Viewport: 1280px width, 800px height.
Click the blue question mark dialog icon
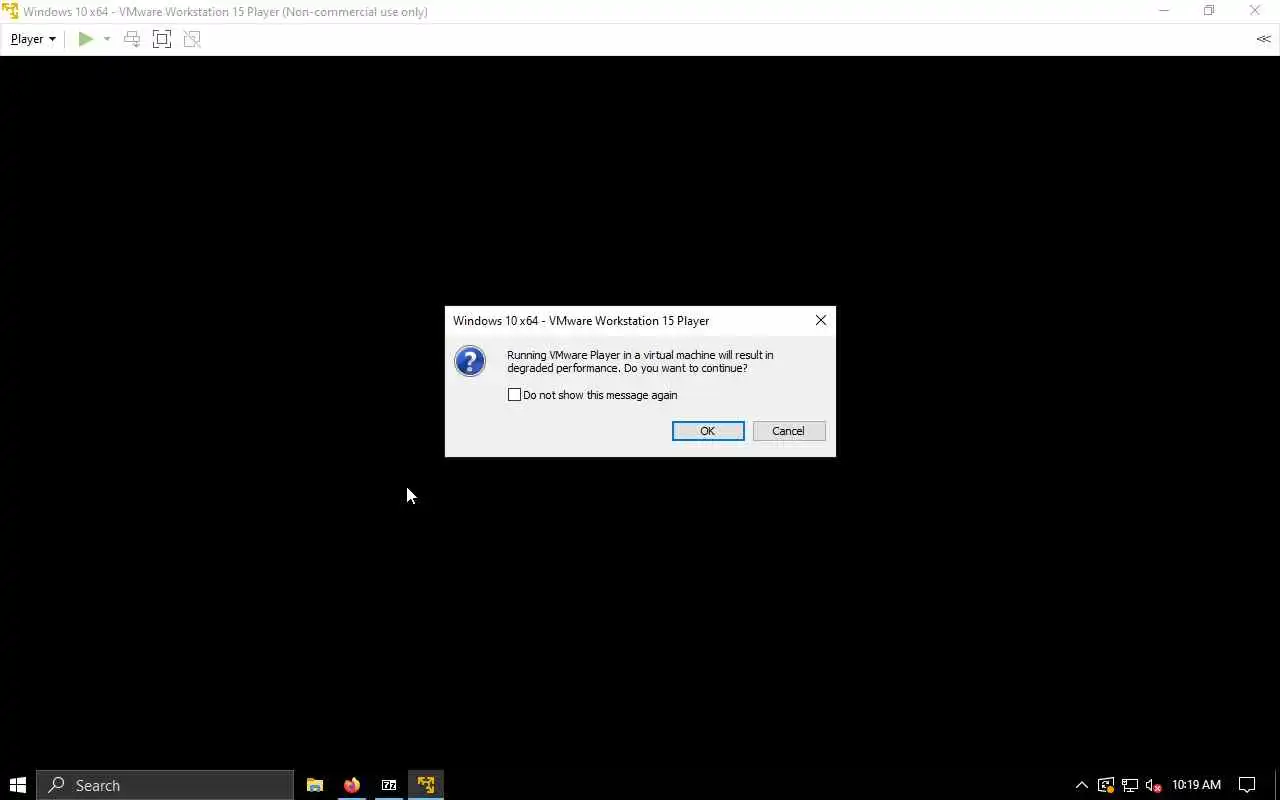tap(470, 361)
